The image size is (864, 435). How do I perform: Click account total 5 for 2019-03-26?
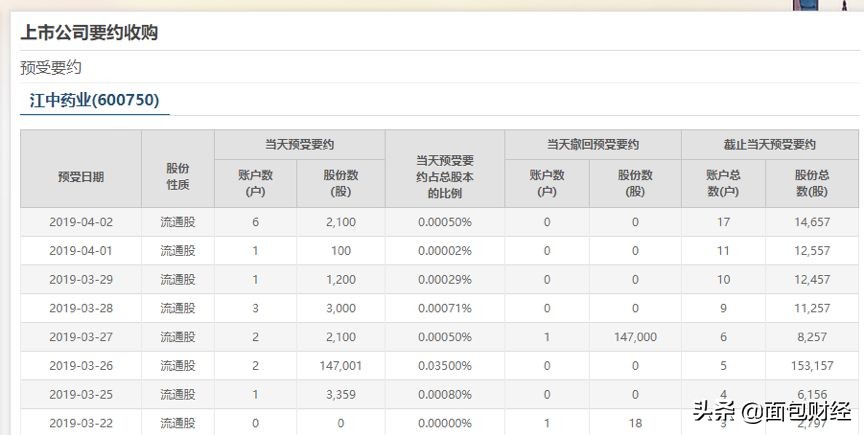(x=723, y=366)
